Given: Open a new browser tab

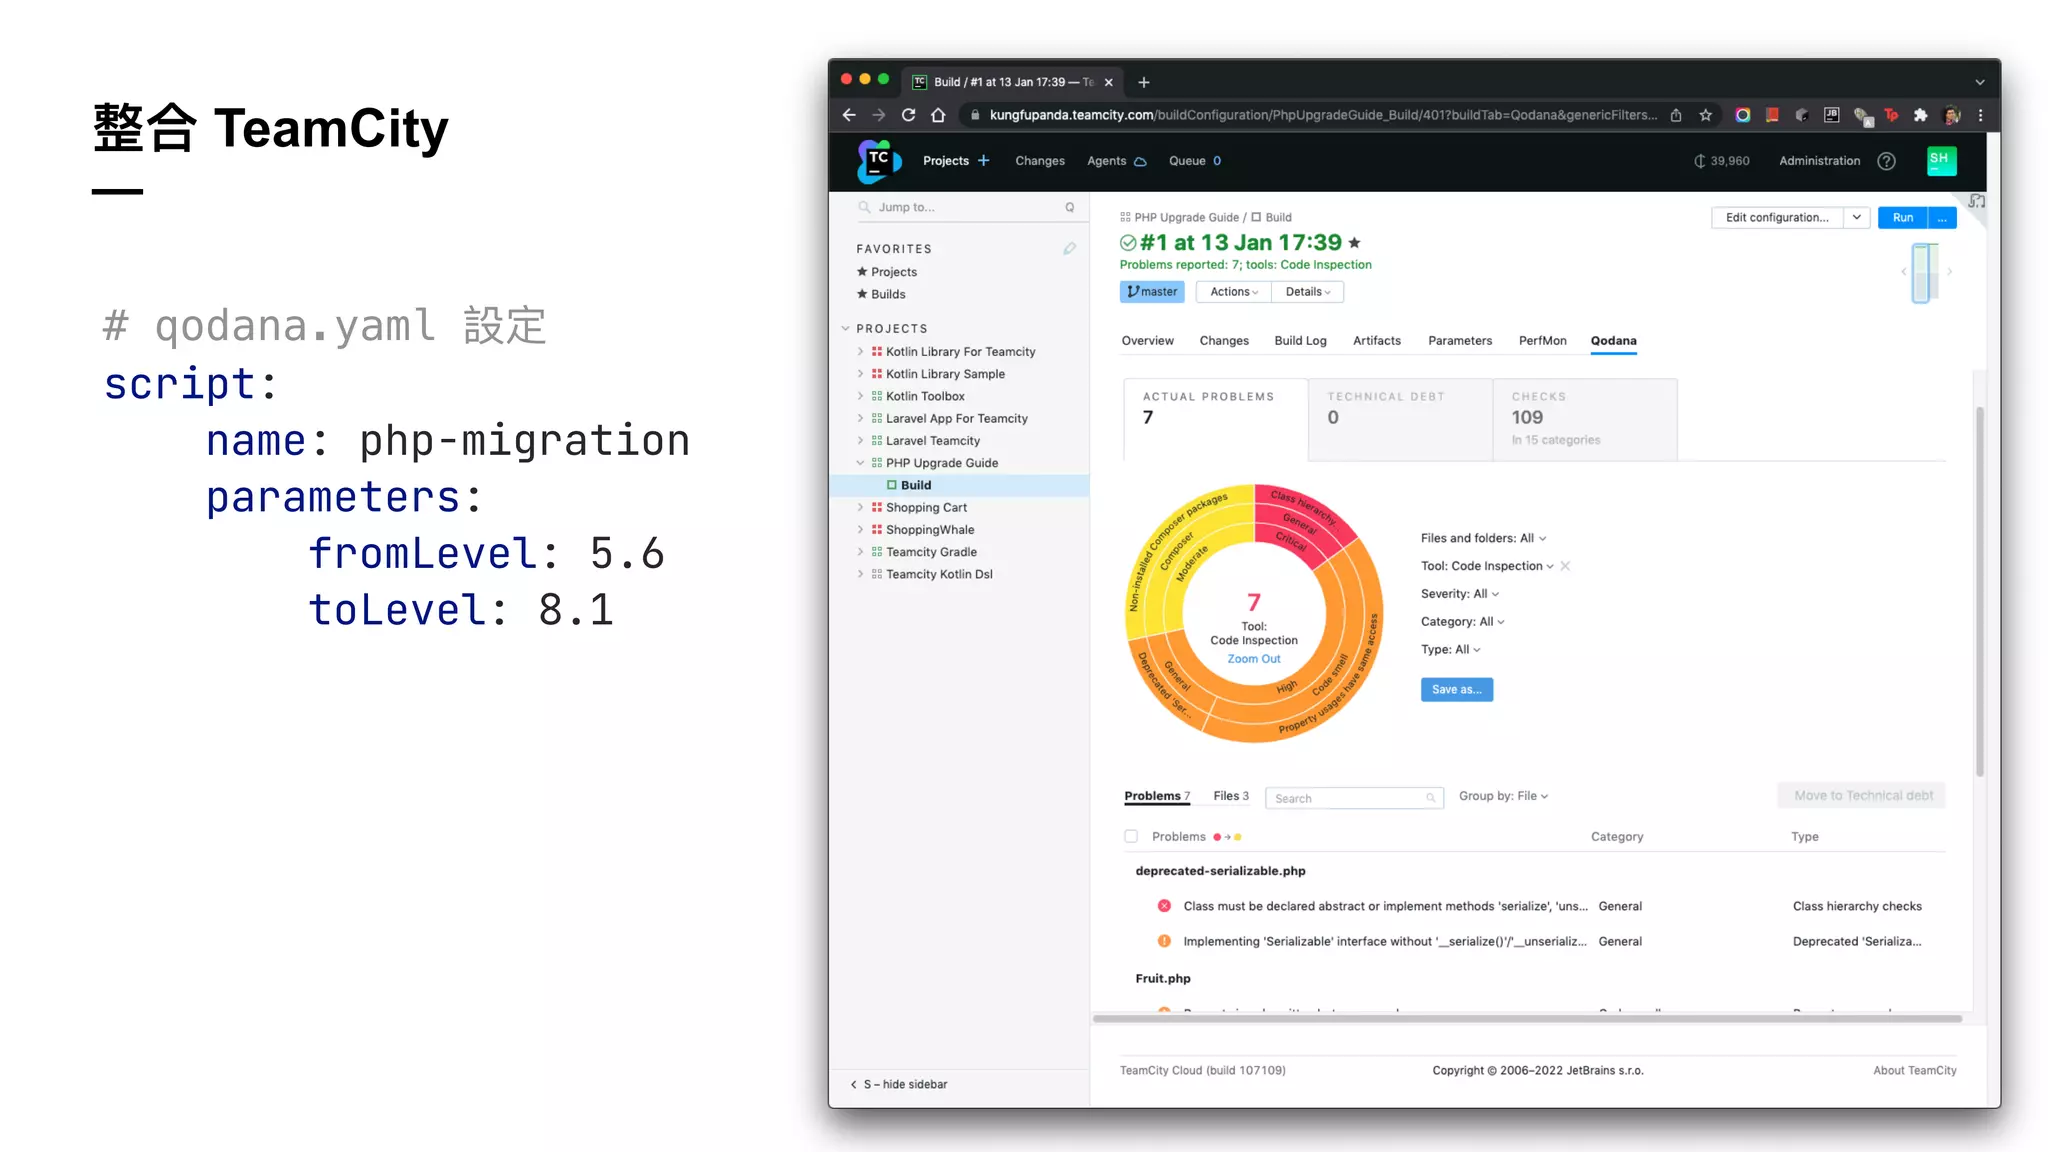Looking at the screenshot, I should [x=1144, y=82].
